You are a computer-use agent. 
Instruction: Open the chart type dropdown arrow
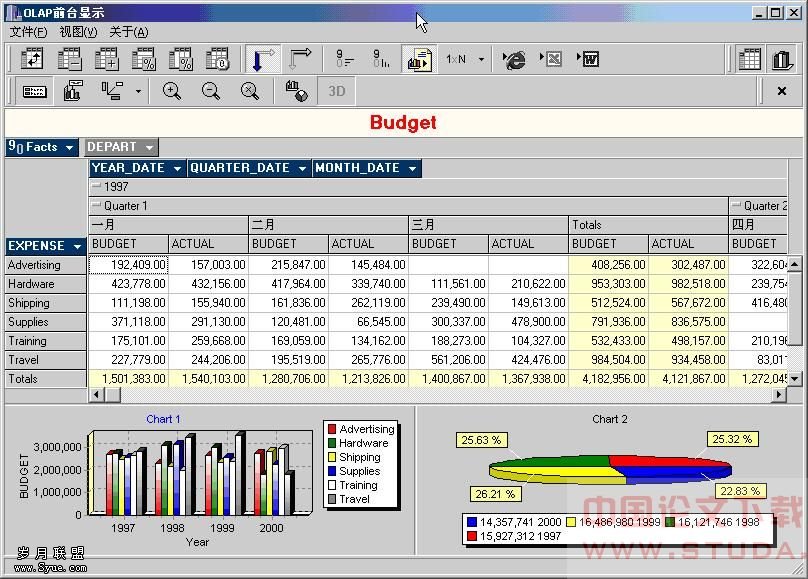tap(138, 92)
